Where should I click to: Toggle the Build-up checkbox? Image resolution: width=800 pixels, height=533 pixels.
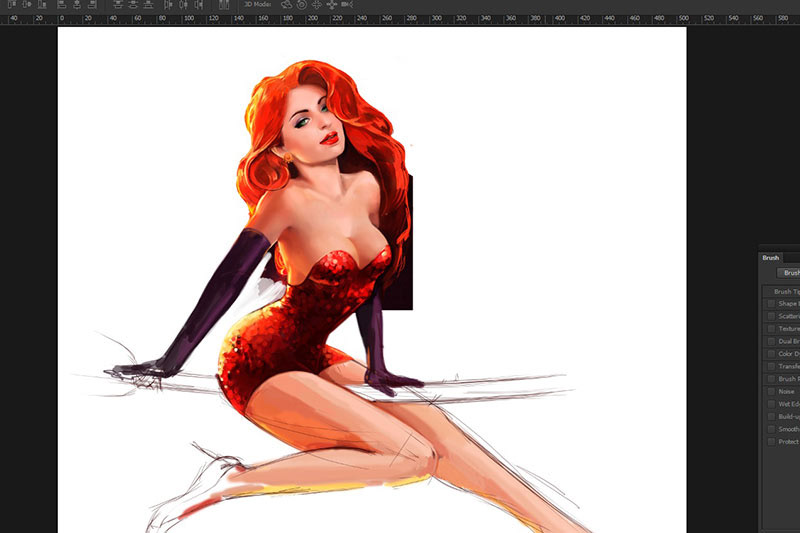771,416
